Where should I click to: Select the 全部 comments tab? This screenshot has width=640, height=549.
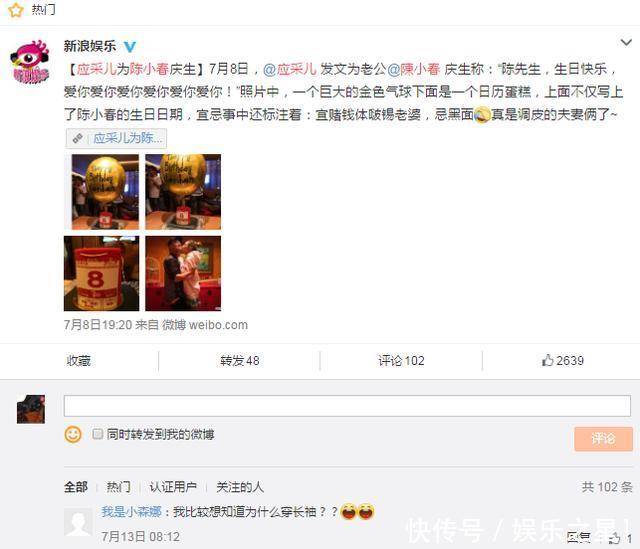[x=76, y=487]
